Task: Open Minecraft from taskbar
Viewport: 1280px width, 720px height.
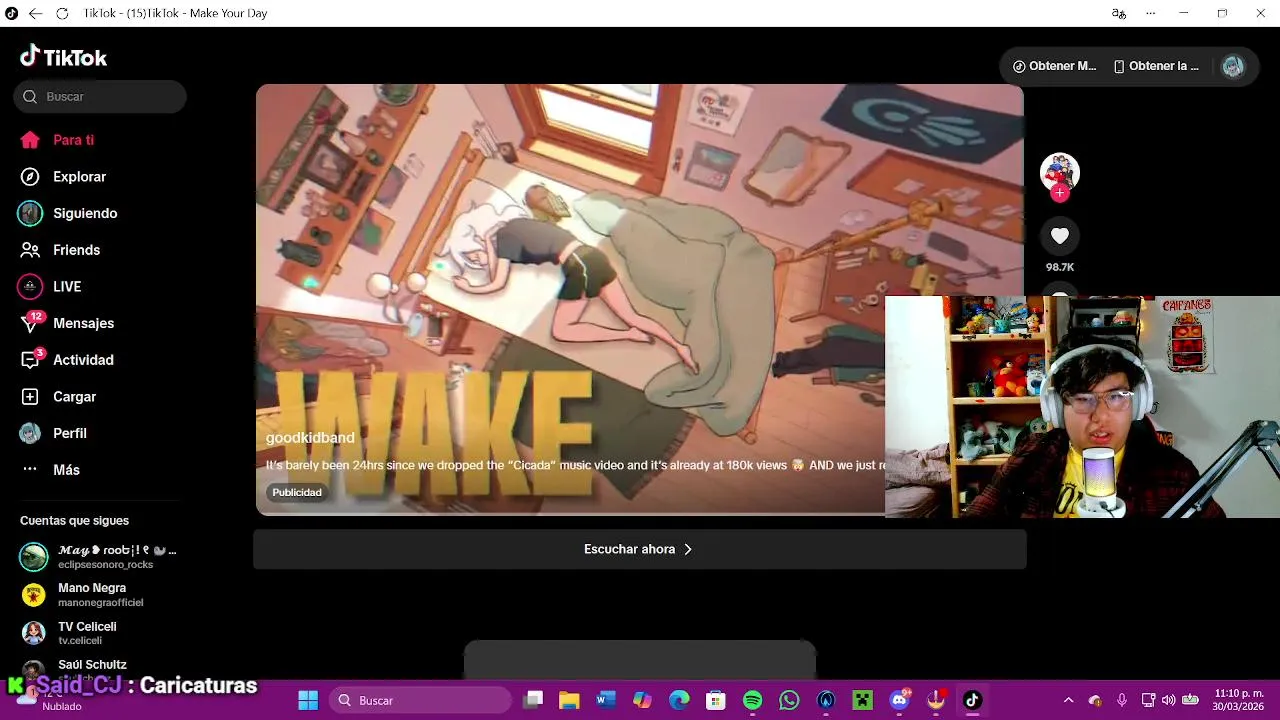Action: [863, 700]
